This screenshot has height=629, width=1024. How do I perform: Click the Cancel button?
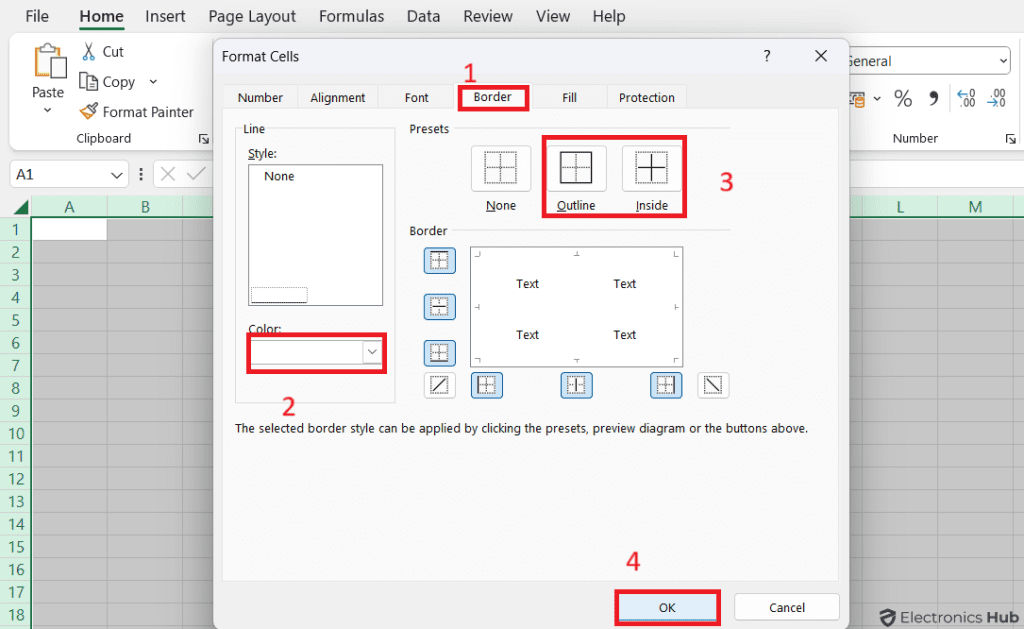[x=786, y=607]
